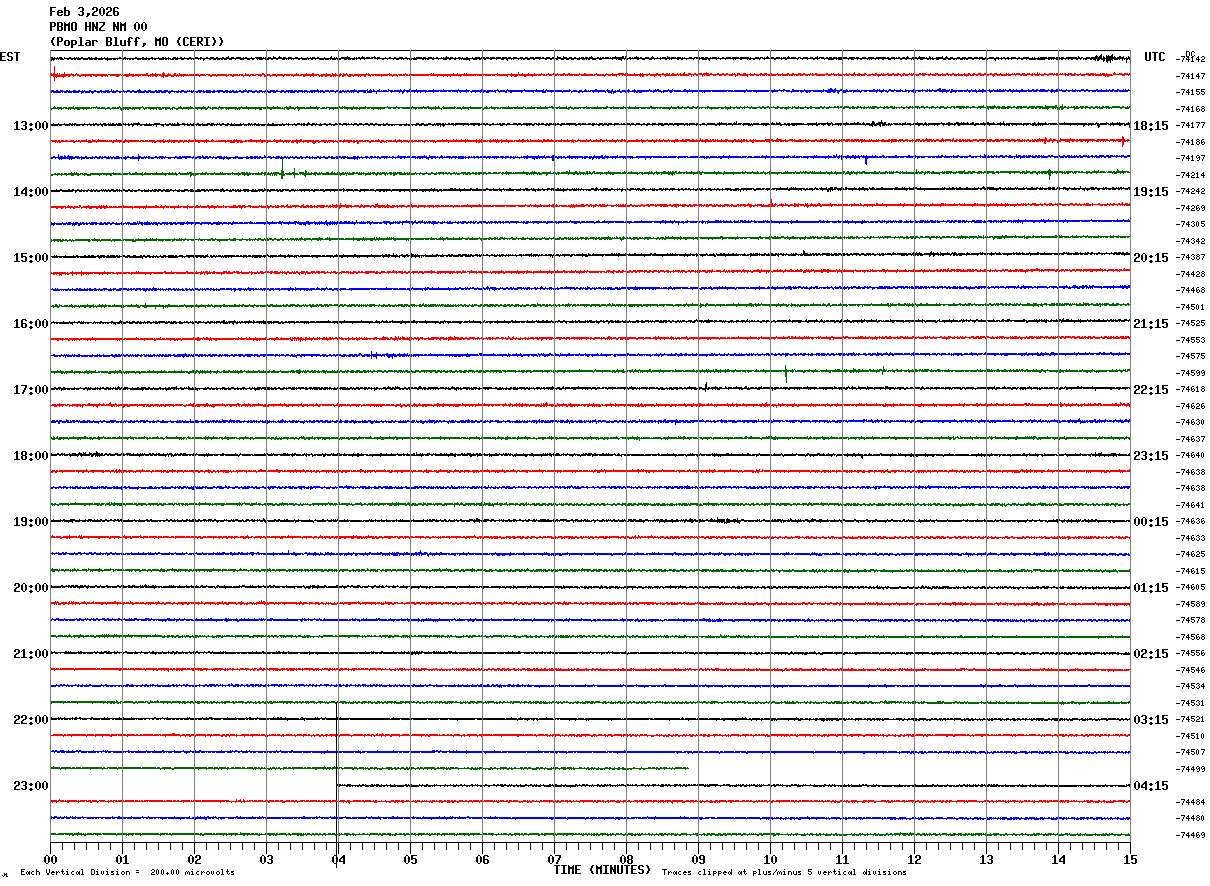Click DC offset value -74177
This screenshot has width=1210, height=886.
point(1191,126)
